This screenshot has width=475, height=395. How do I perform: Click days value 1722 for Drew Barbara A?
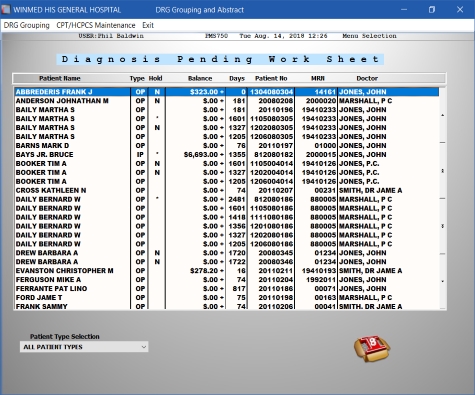tap(237, 262)
